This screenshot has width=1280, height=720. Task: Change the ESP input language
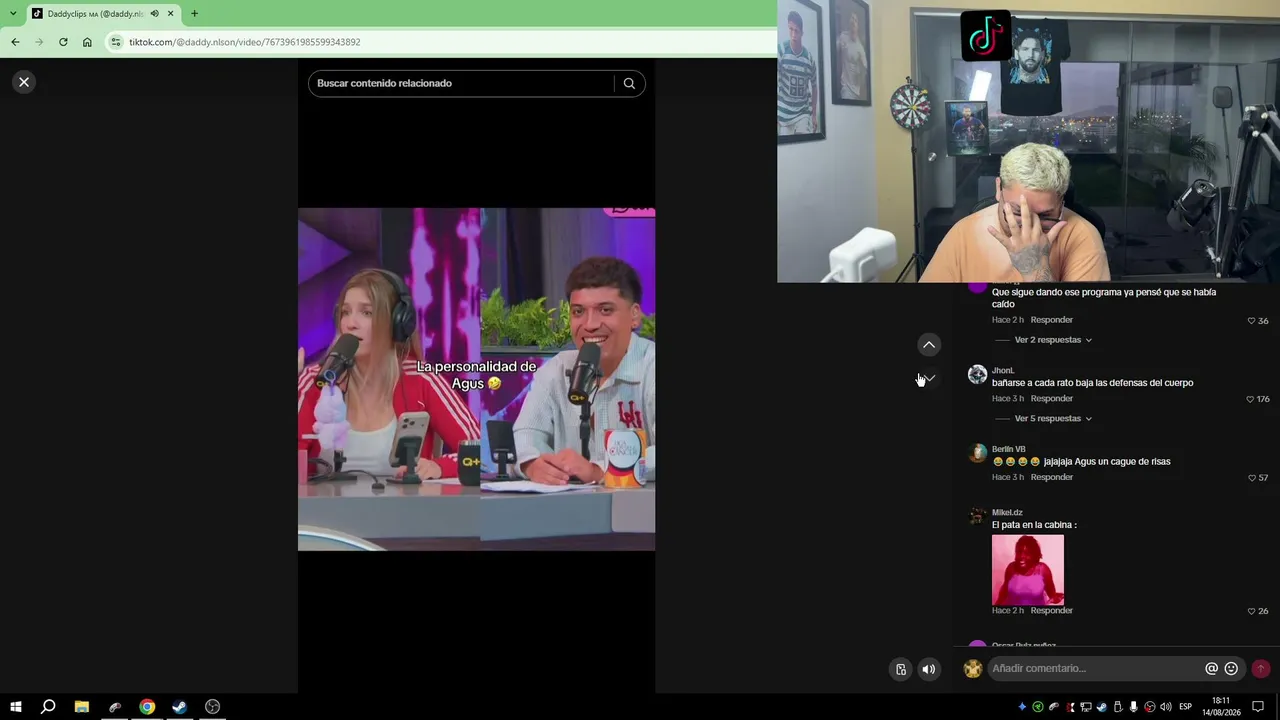coord(1186,707)
